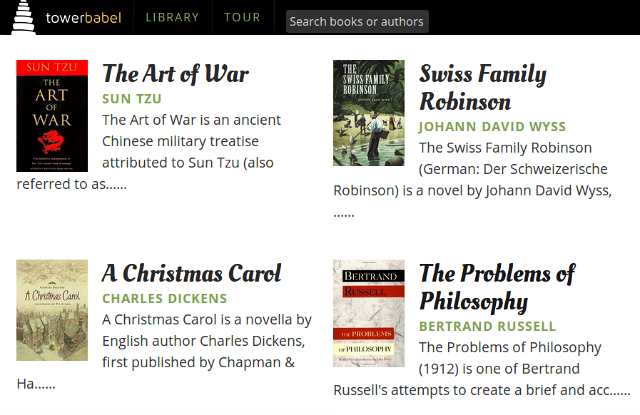Focus the Search books or authors field
The width and height of the screenshot is (640, 415).
point(357,21)
